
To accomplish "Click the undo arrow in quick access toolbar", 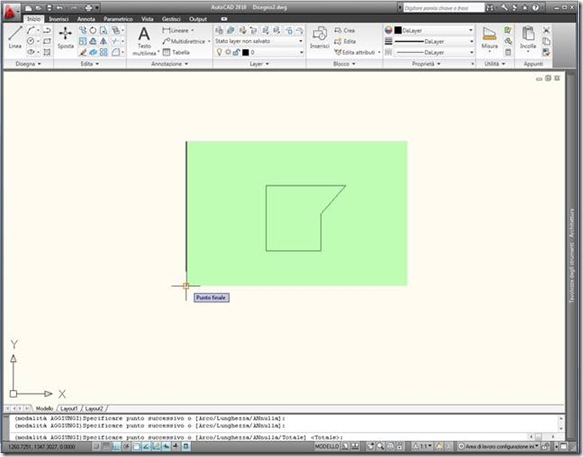I will 59,8.
